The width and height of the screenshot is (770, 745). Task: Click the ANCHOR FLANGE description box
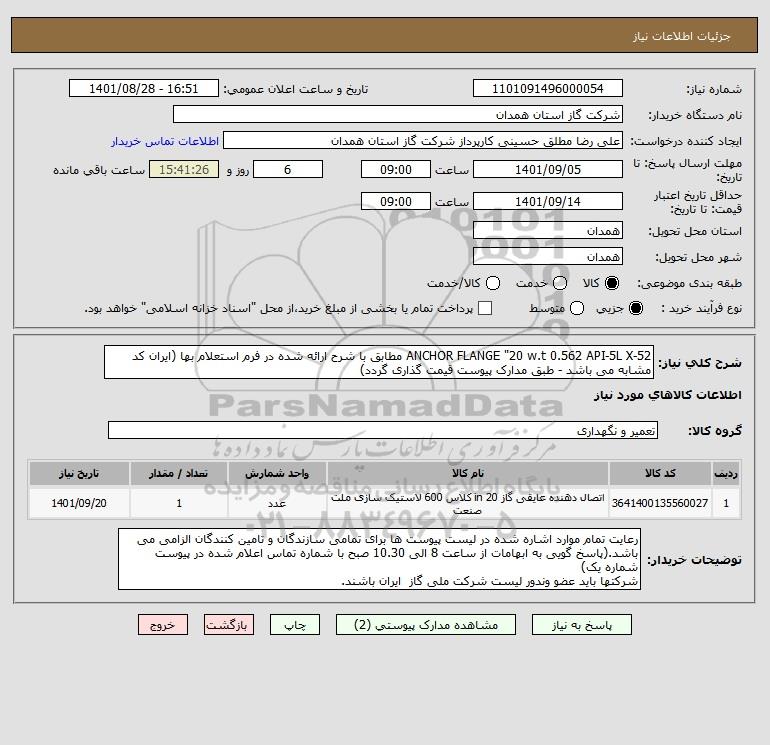(x=379, y=362)
